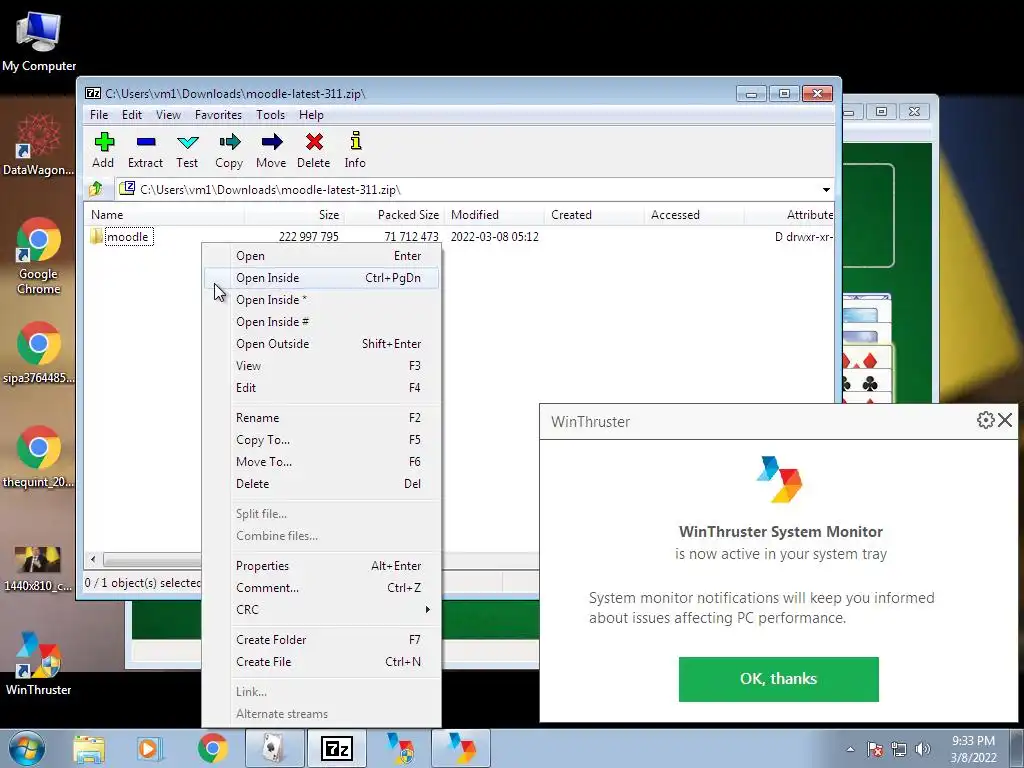Select WinThruster desktop shortcut

(39, 663)
